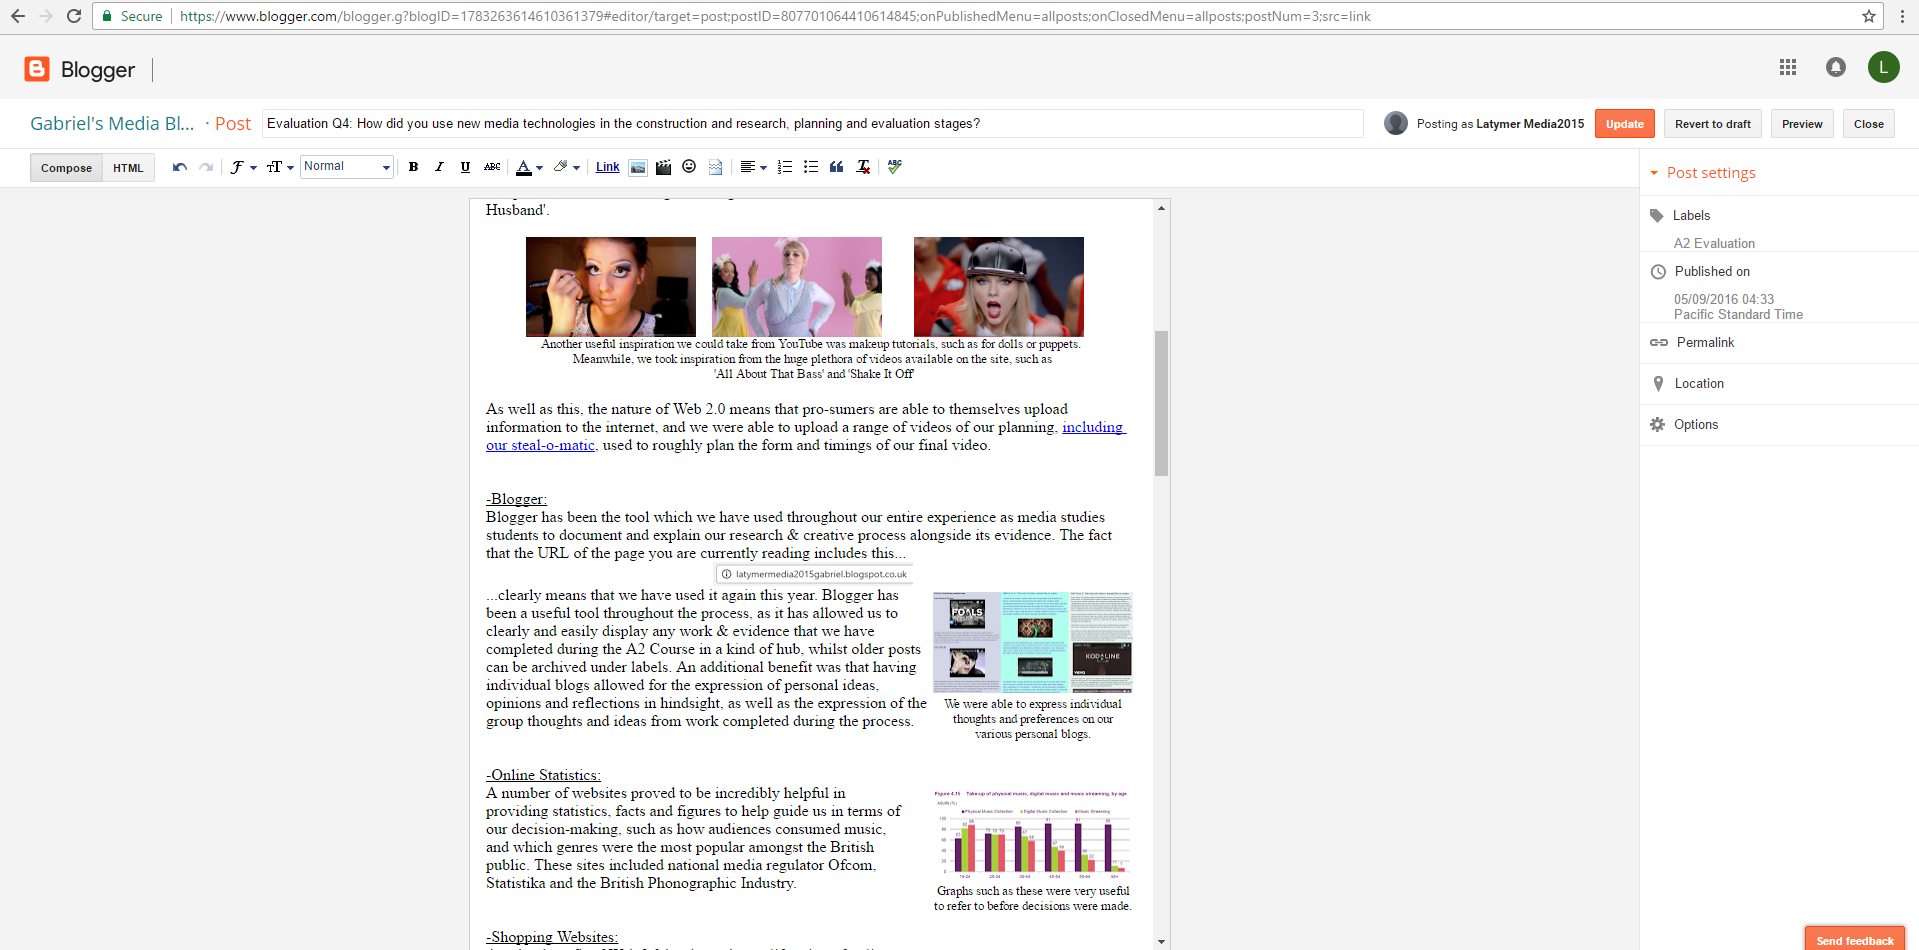The image size is (1919, 950).
Task: Click the Update button
Action: point(1624,124)
